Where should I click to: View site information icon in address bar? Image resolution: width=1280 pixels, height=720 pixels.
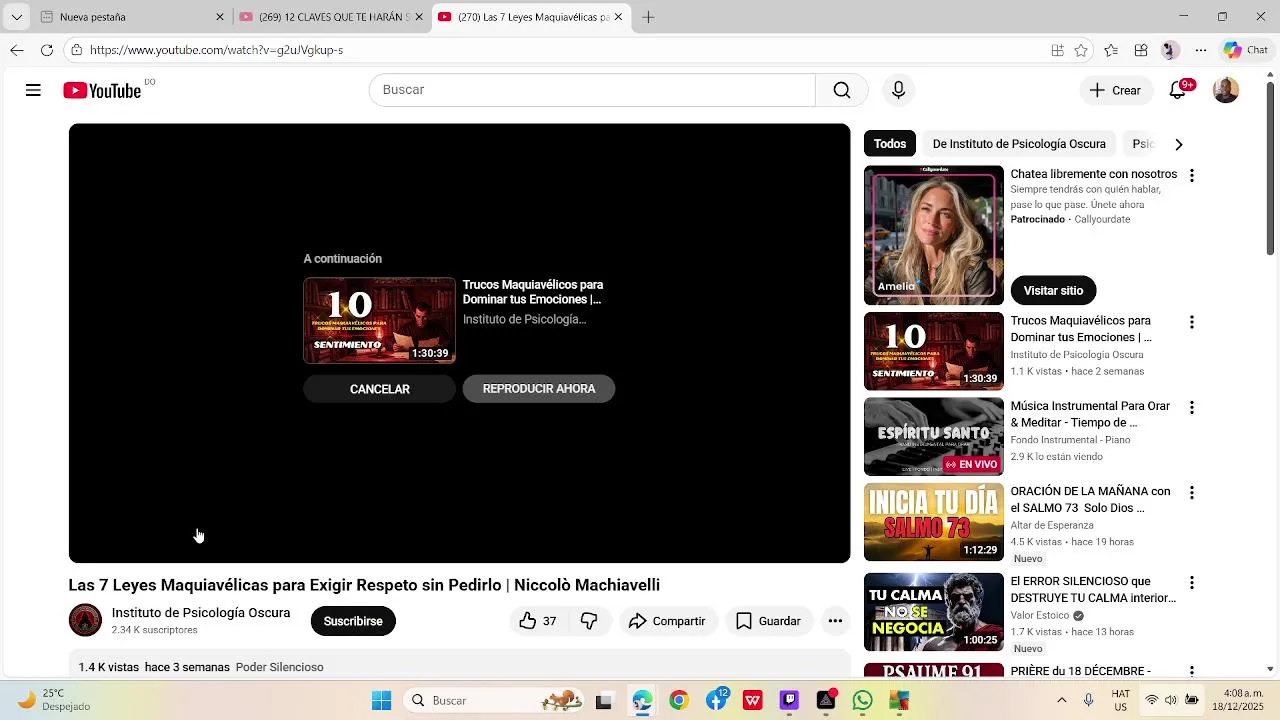click(77, 50)
